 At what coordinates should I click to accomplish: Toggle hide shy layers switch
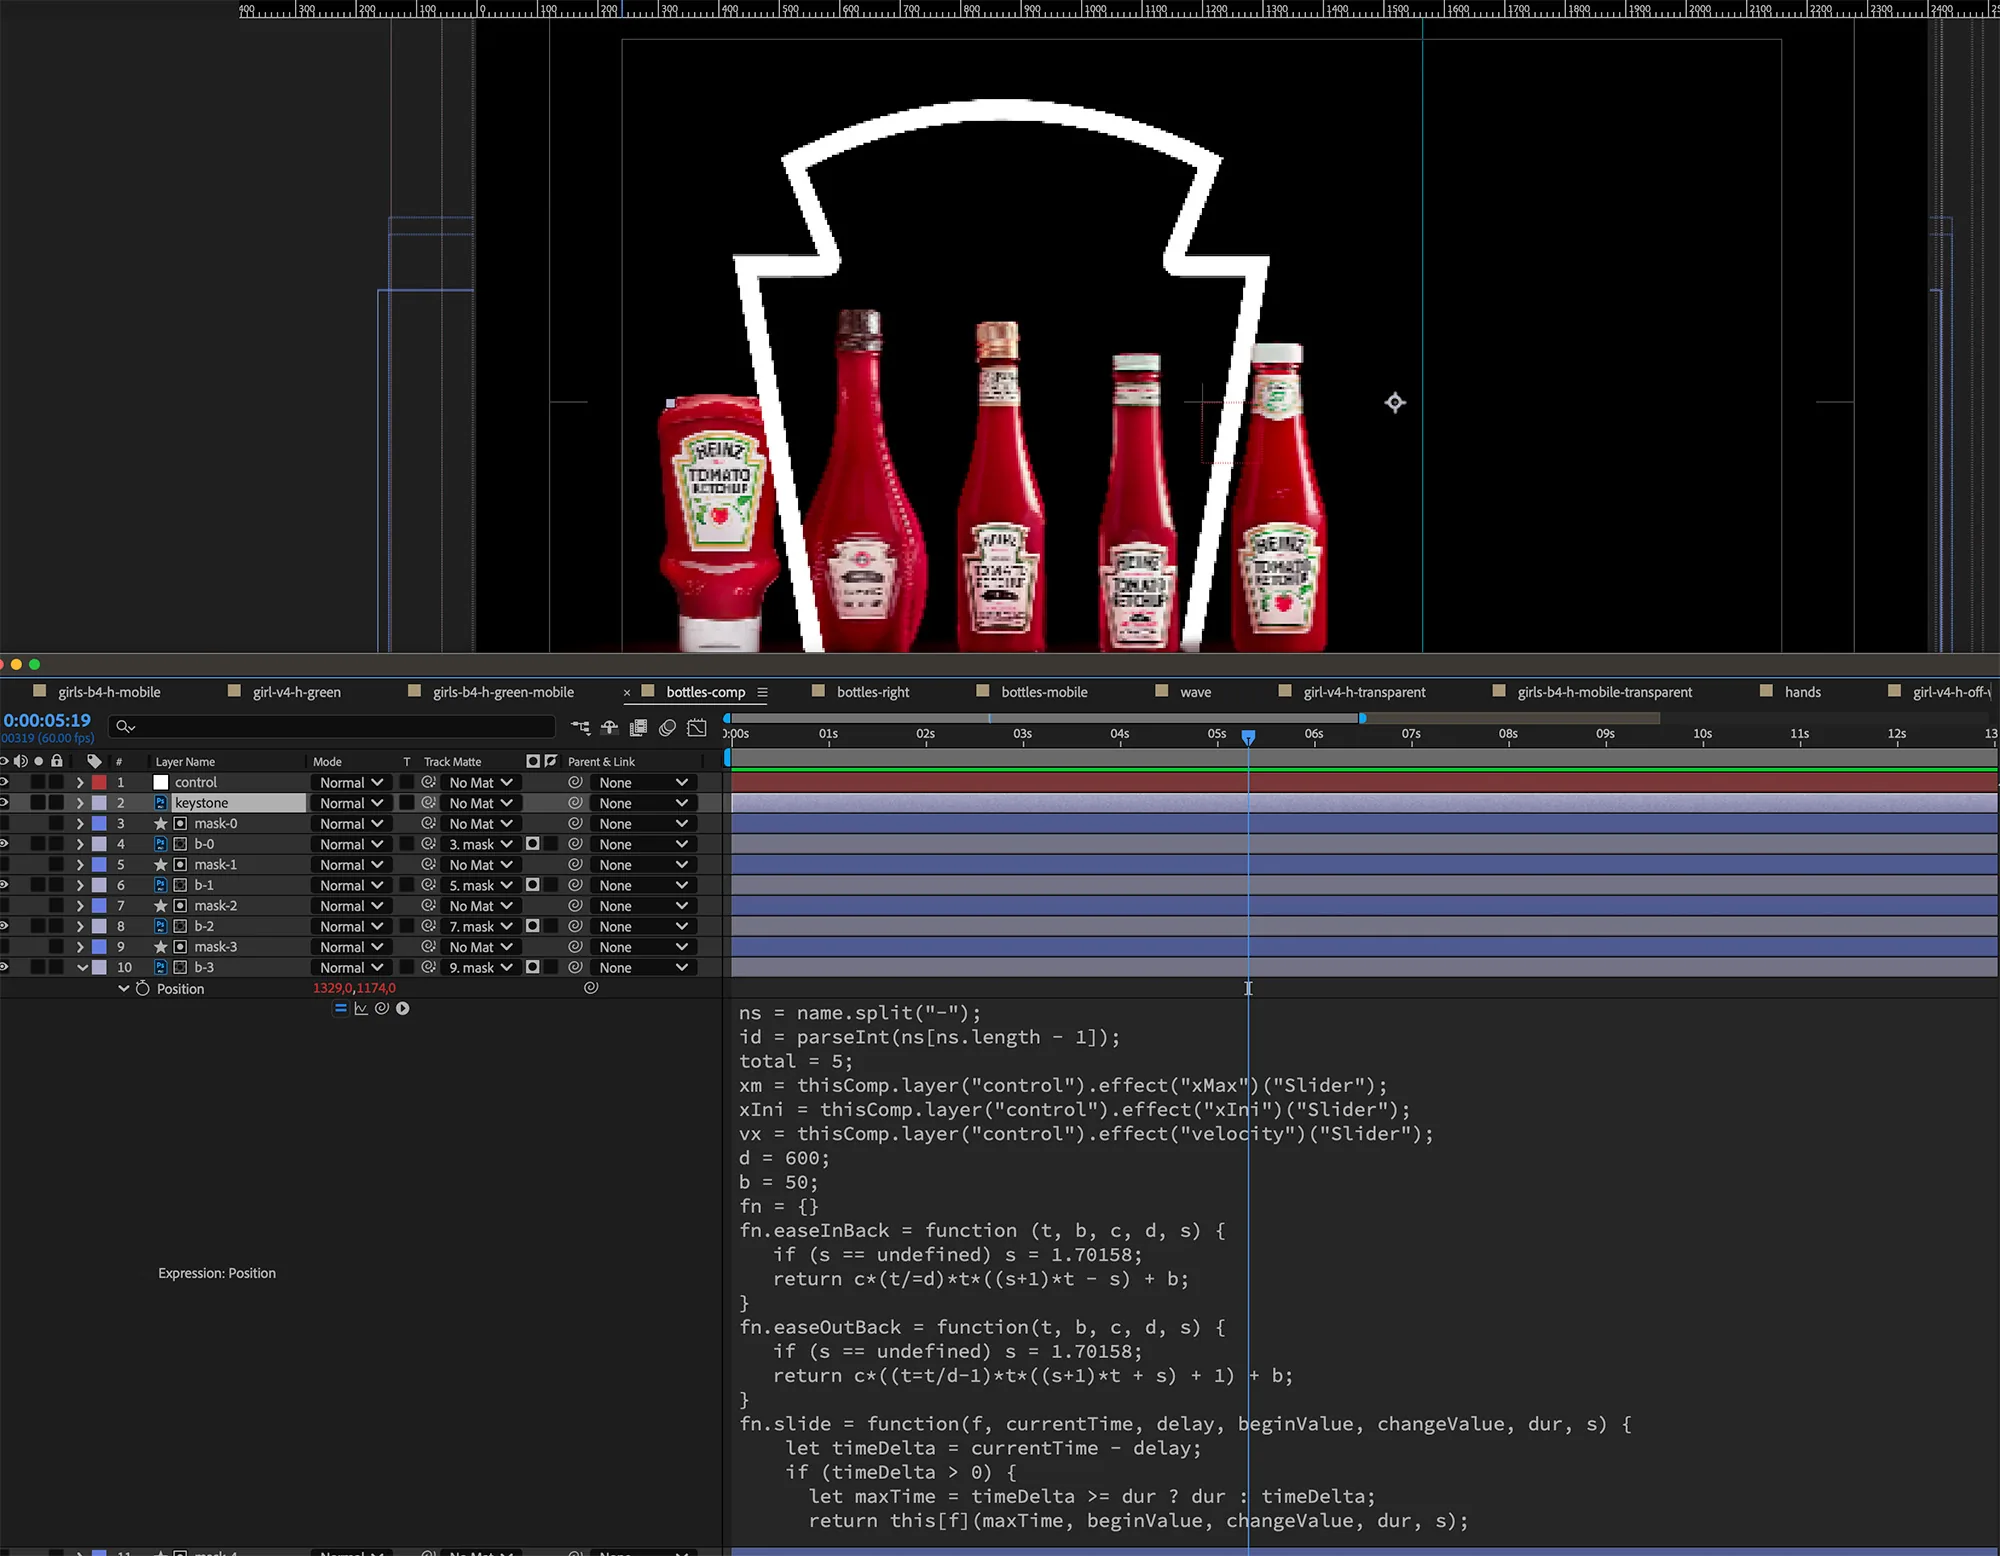coord(609,727)
